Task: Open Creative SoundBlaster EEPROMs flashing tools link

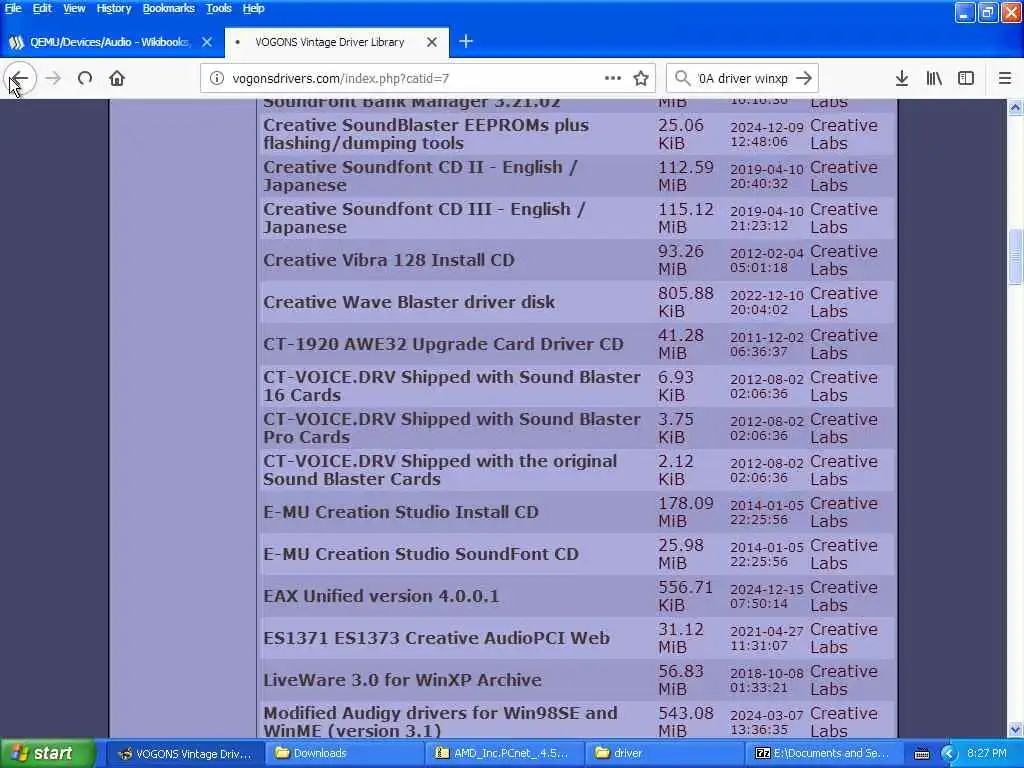Action: click(x=426, y=134)
